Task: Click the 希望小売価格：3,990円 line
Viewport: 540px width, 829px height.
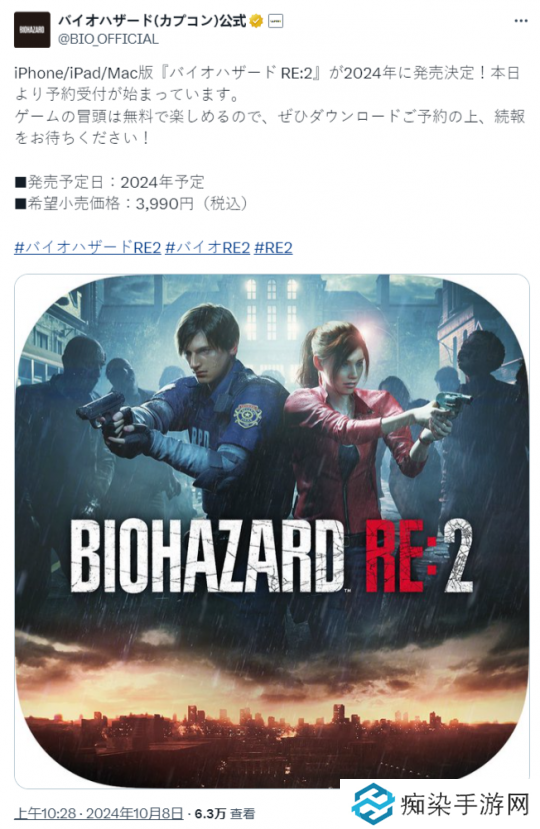Action: pos(131,204)
